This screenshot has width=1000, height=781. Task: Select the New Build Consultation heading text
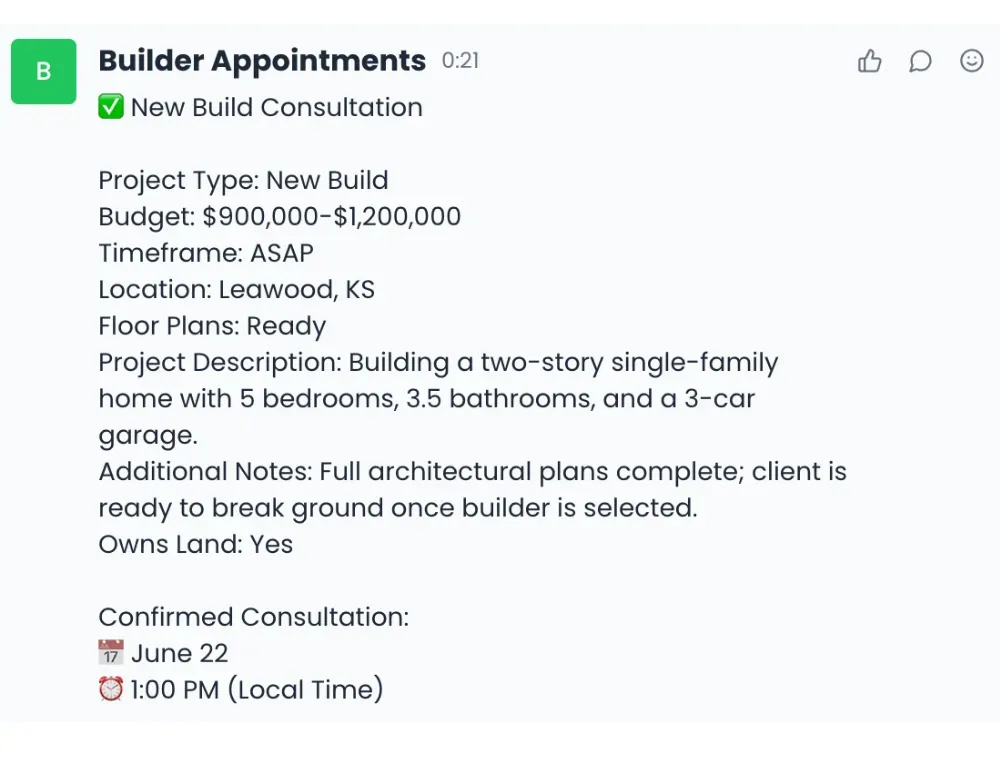click(x=277, y=108)
